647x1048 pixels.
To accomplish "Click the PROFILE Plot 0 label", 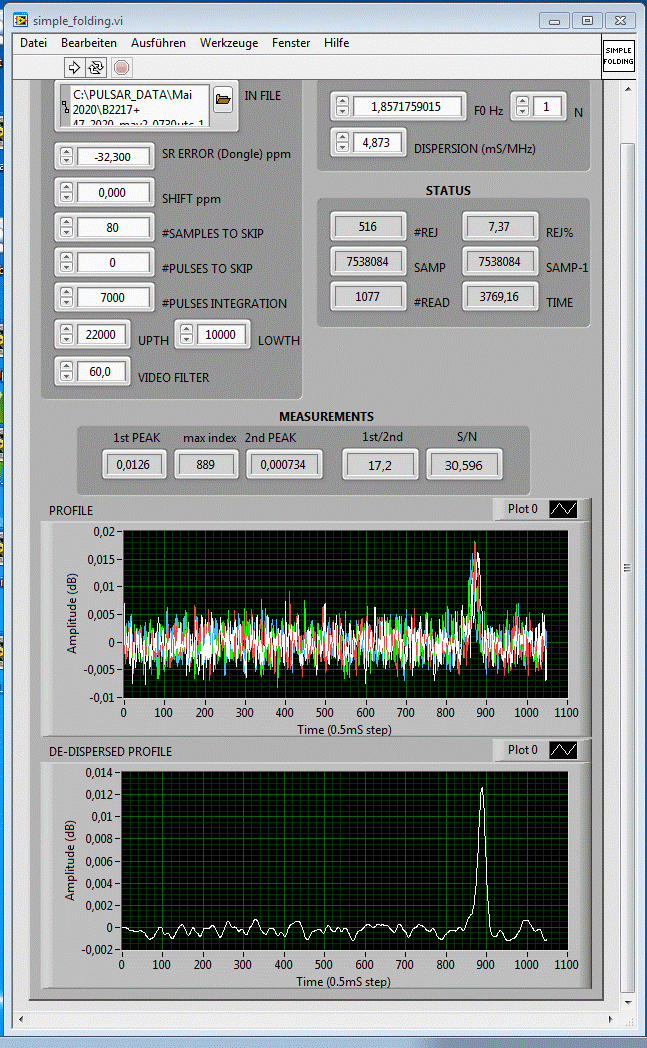I will click(x=523, y=509).
